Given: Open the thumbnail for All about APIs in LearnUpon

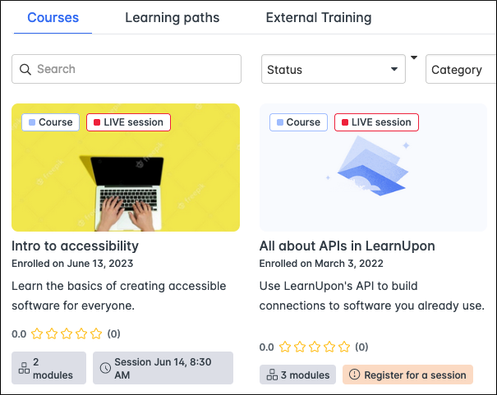Looking at the screenshot, I should point(373,167).
